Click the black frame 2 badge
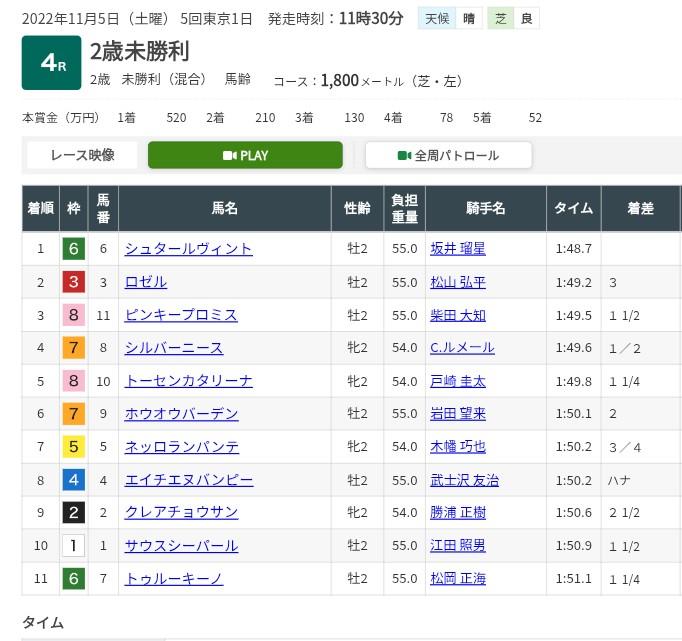682x641 pixels. 73,513
